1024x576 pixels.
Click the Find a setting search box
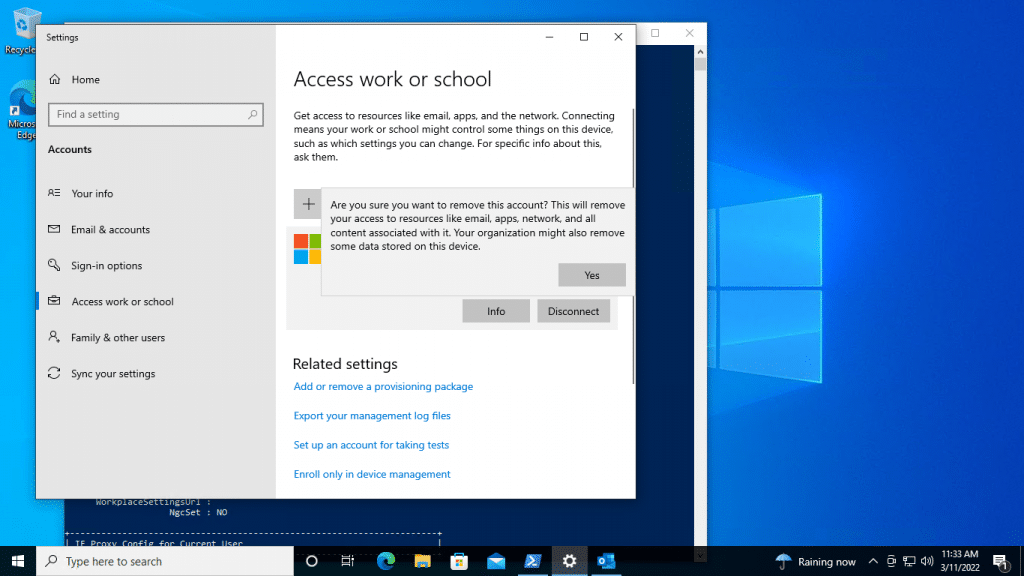pos(155,114)
